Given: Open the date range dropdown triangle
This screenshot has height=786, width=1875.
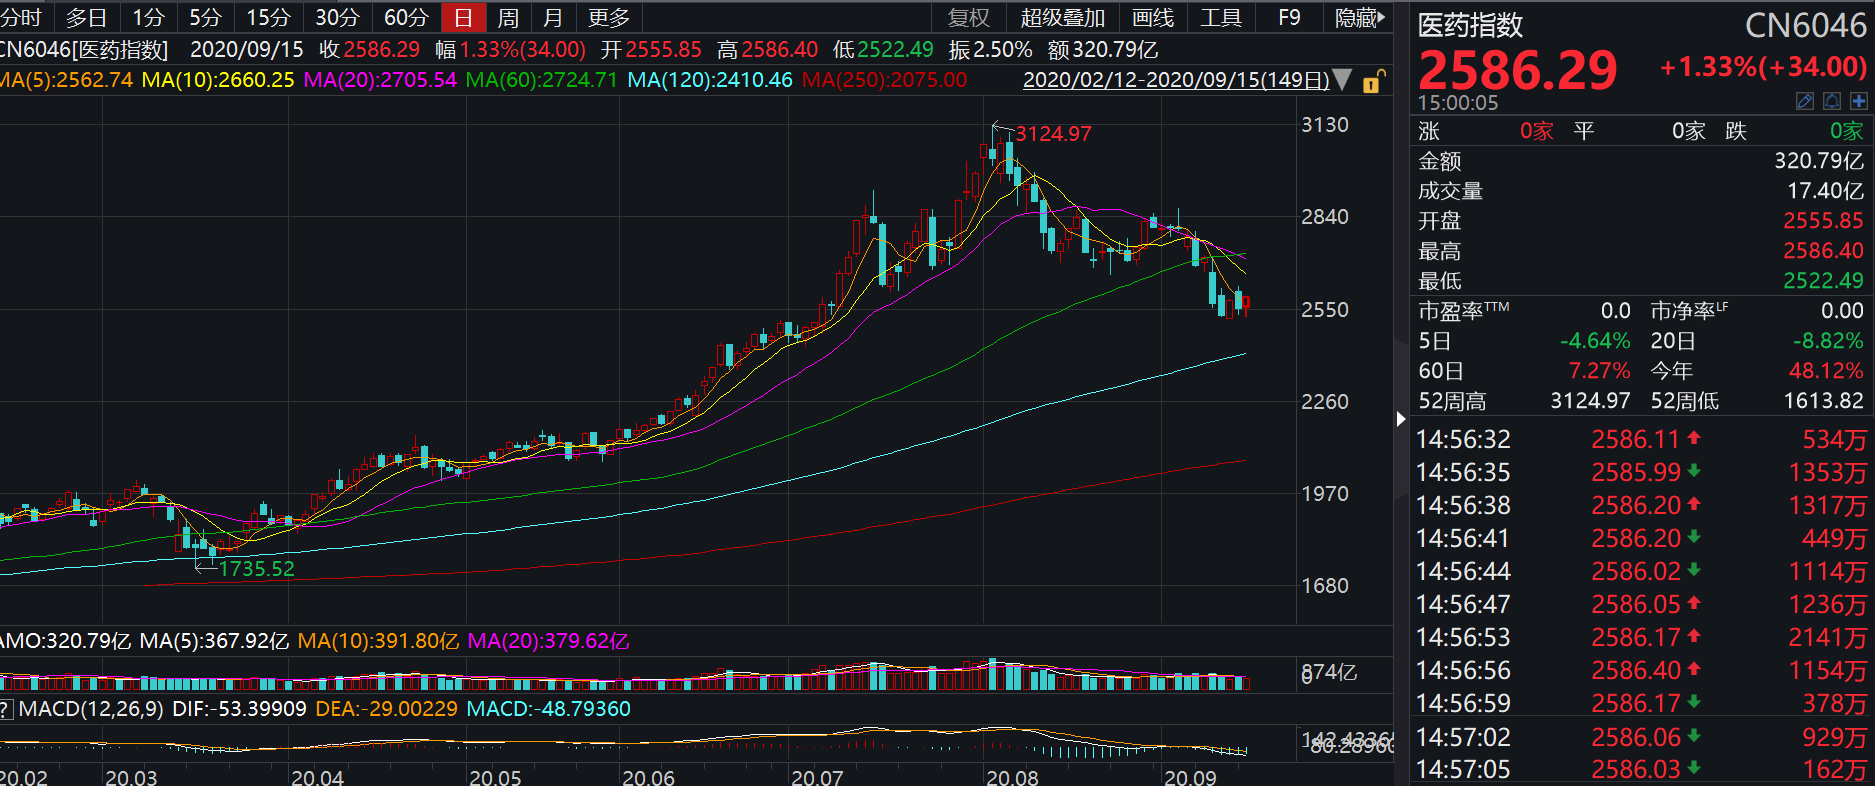Looking at the screenshot, I should (1343, 80).
